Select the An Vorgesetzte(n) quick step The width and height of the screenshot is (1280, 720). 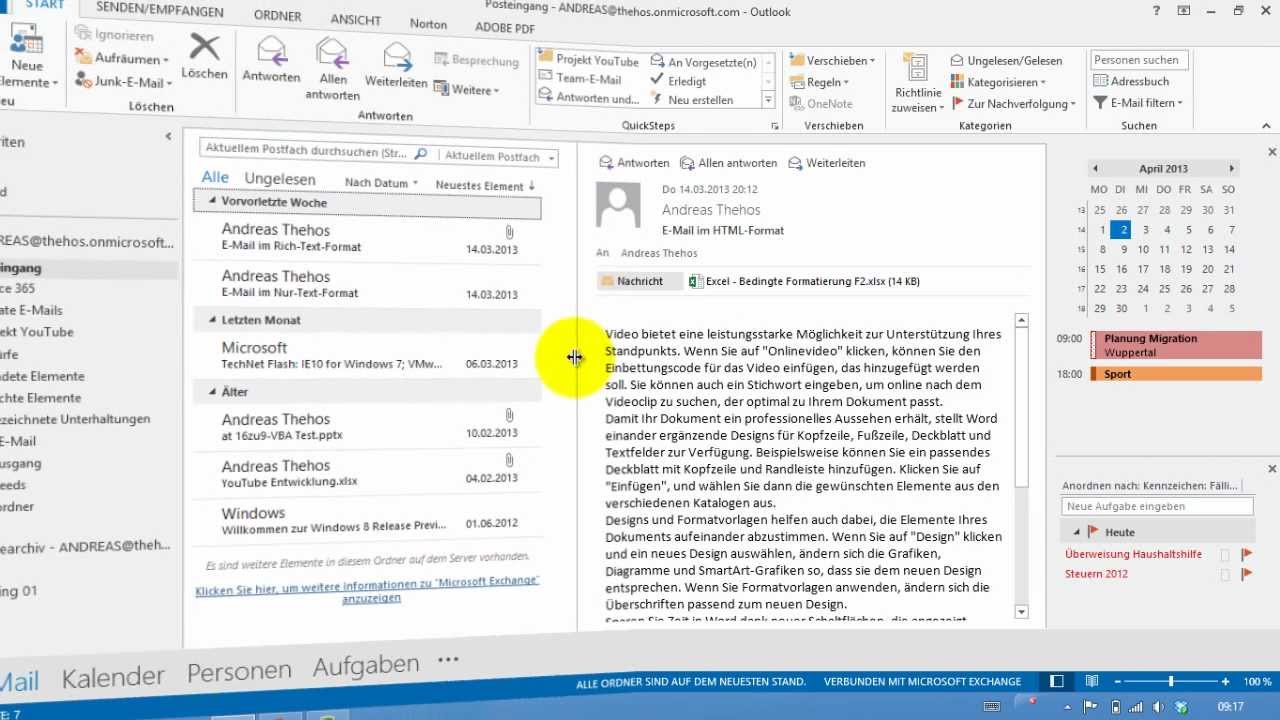(x=704, y=62)
